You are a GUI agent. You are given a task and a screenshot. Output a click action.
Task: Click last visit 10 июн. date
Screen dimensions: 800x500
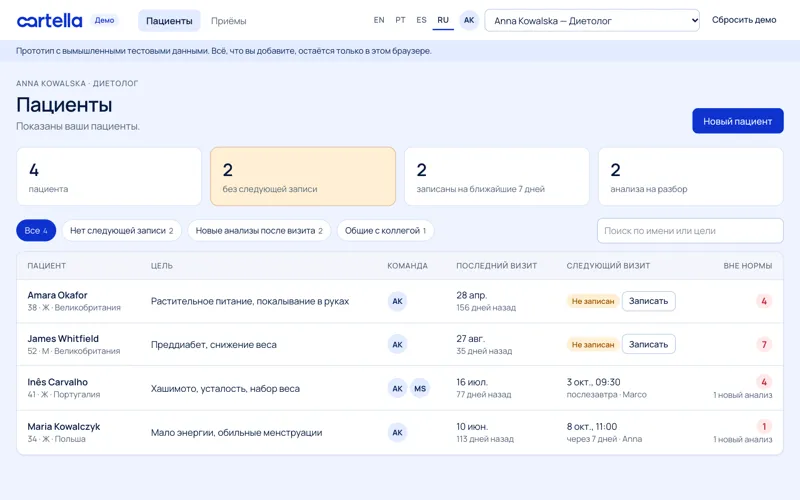point(472,427)
